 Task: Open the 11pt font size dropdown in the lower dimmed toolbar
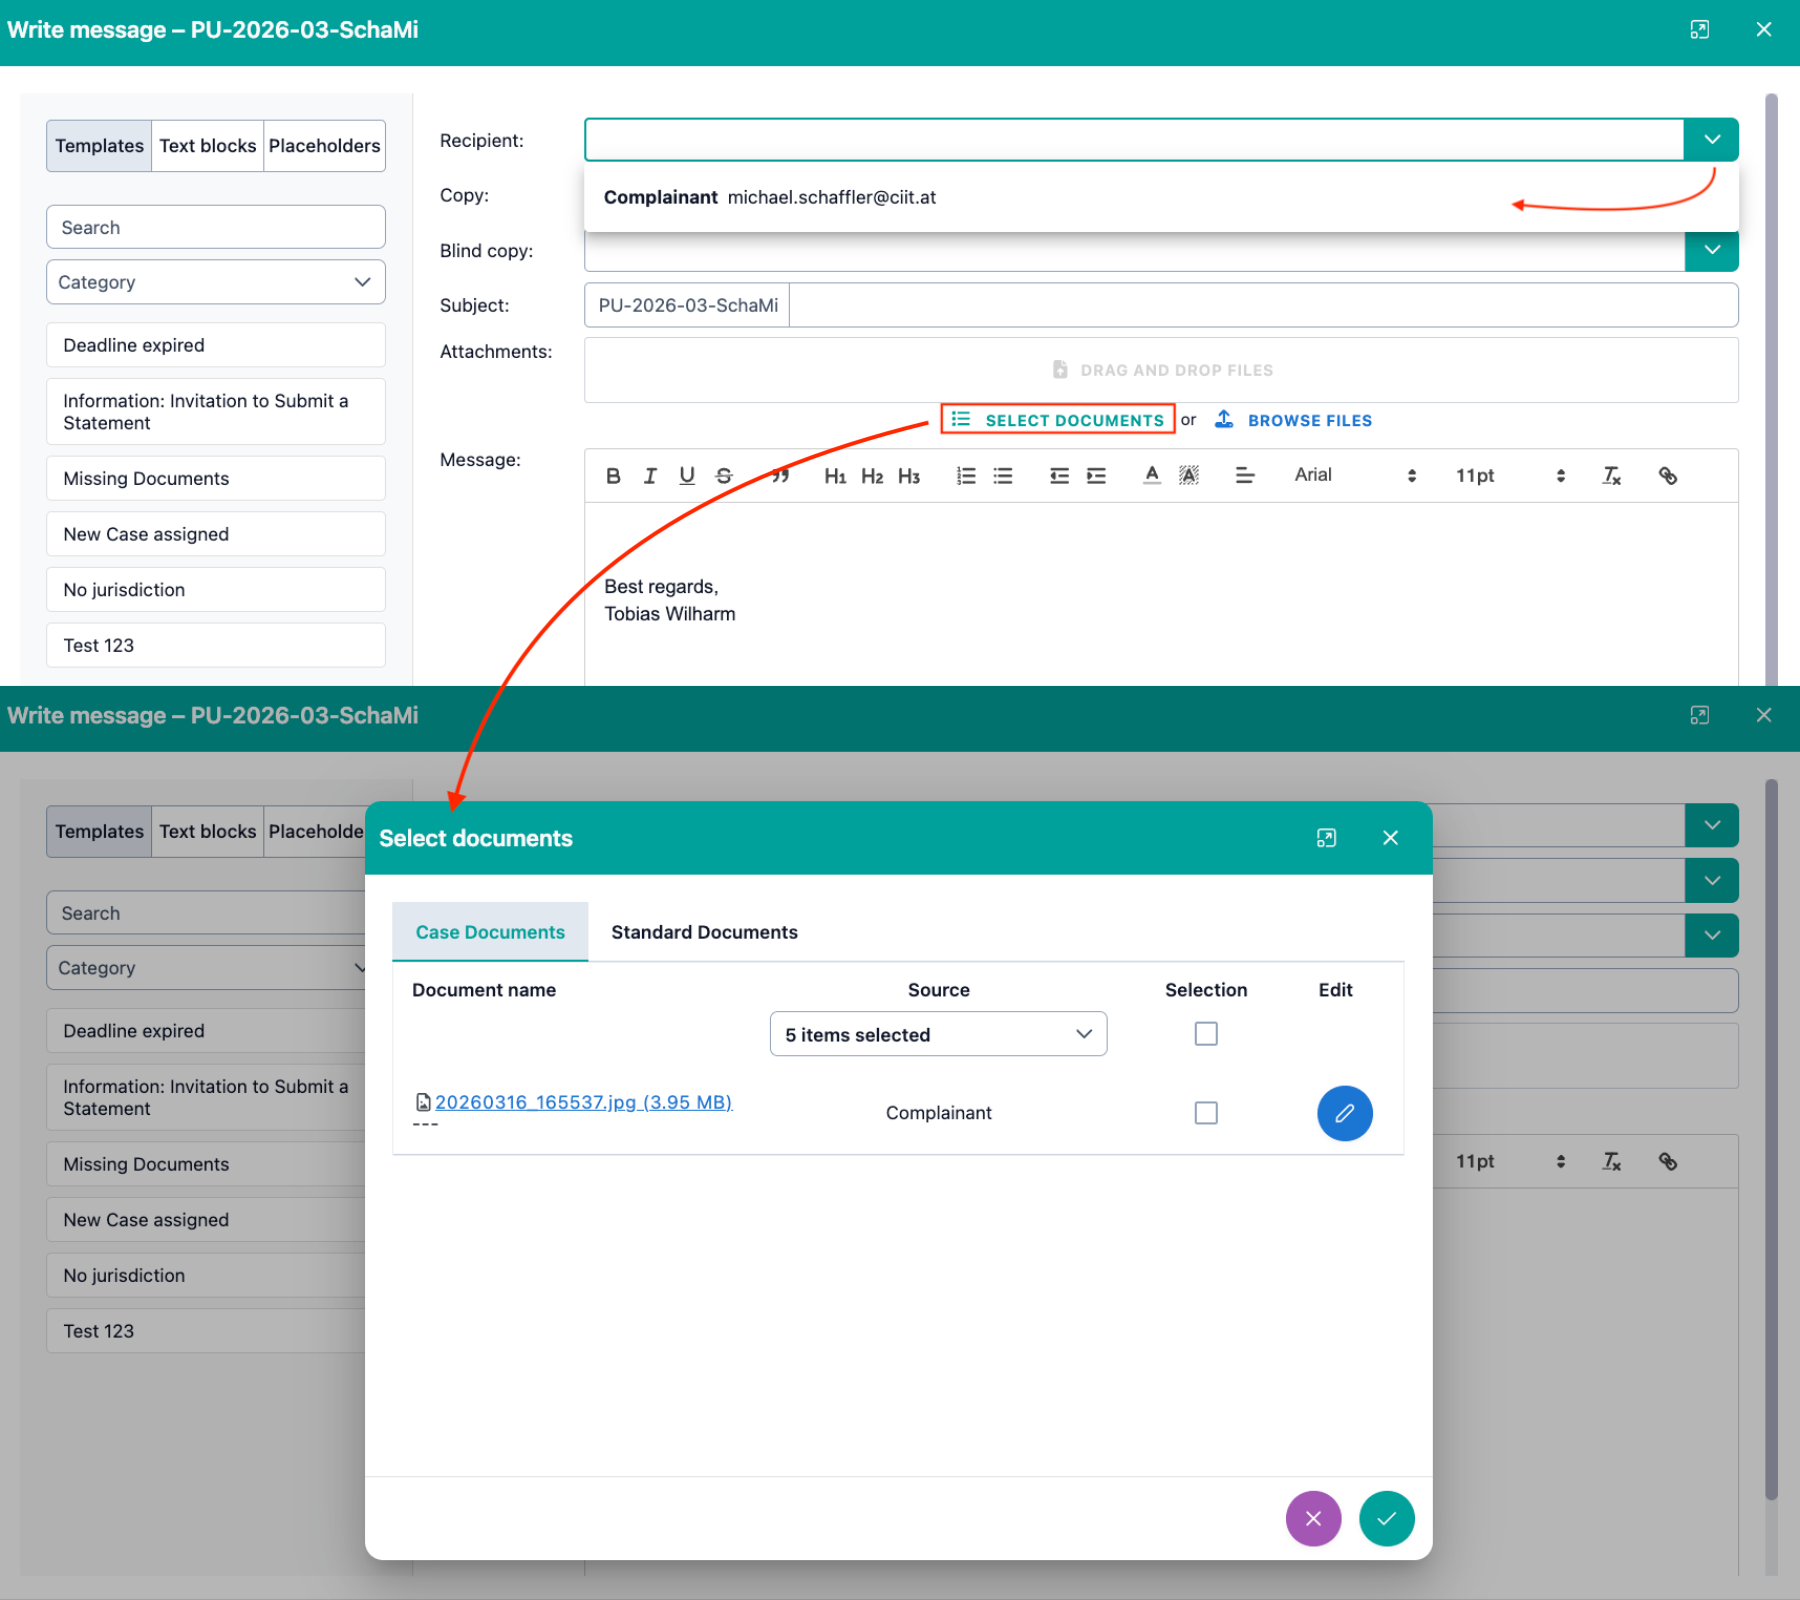[x=1510, y=1161]
